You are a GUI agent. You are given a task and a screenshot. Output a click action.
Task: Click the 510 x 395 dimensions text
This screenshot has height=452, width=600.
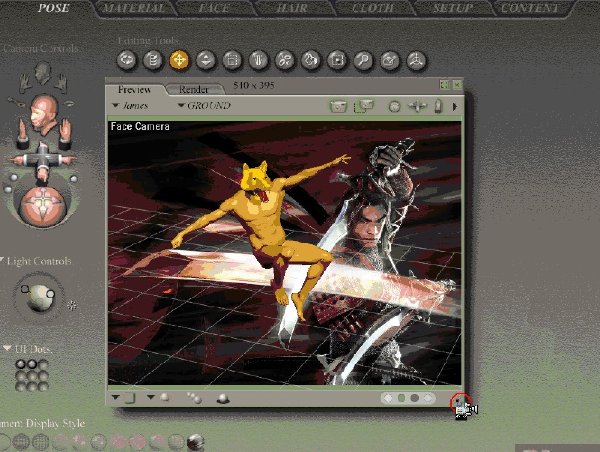click(254, 85)
